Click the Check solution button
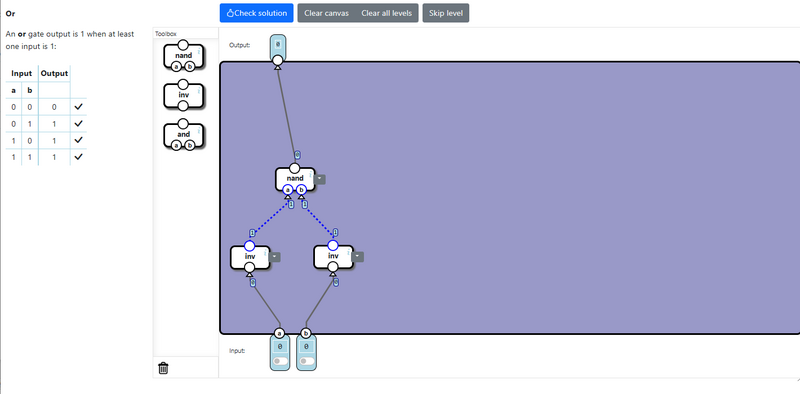The image size is (800, 394). (x=257, y=13)
